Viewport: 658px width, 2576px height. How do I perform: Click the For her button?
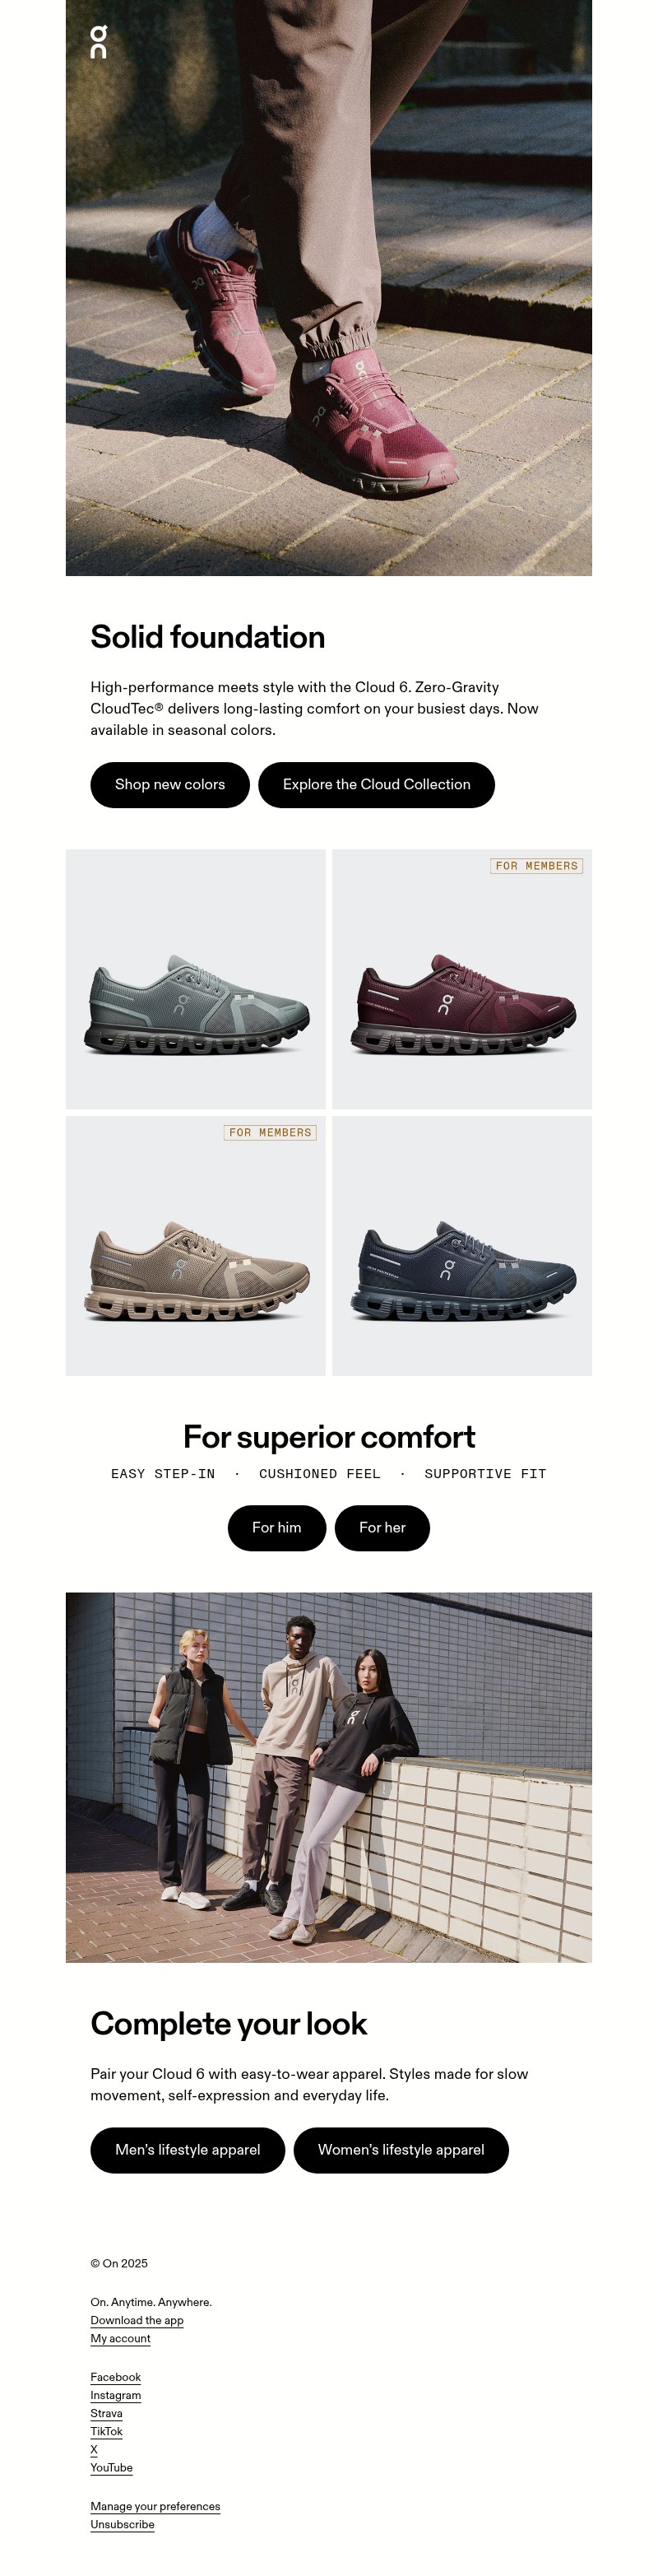pos(382,1527)
